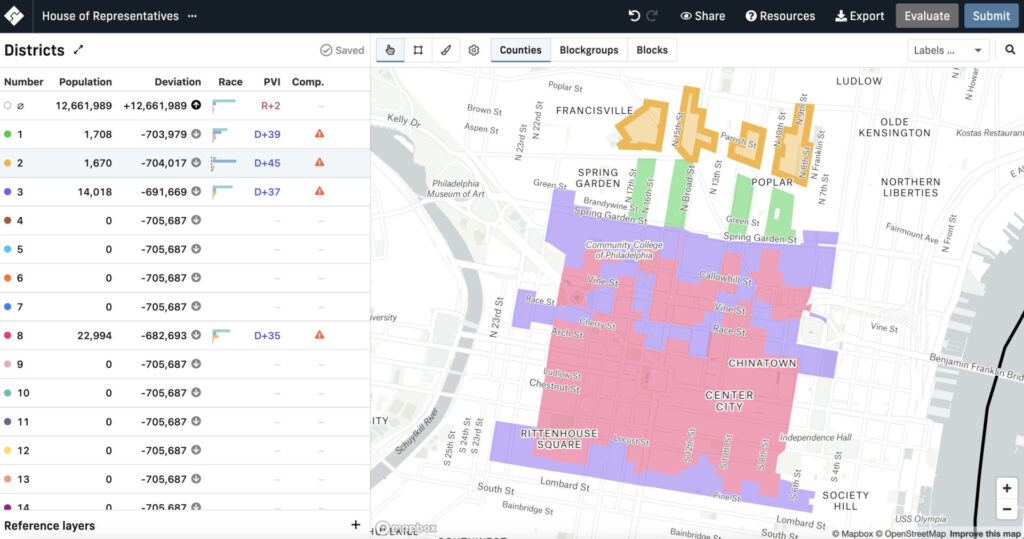Click the undo arrow icon

click(x=634, y=16)
